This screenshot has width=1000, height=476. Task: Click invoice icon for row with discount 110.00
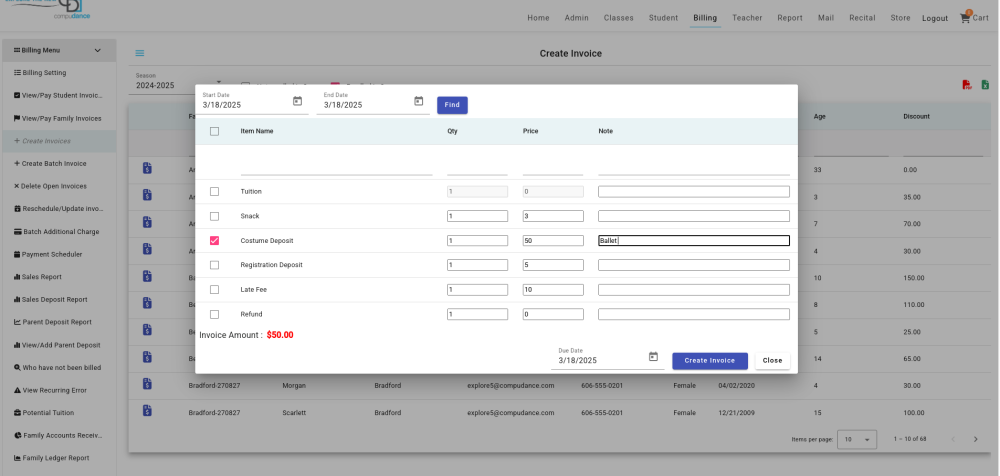[x=147, y=303]
